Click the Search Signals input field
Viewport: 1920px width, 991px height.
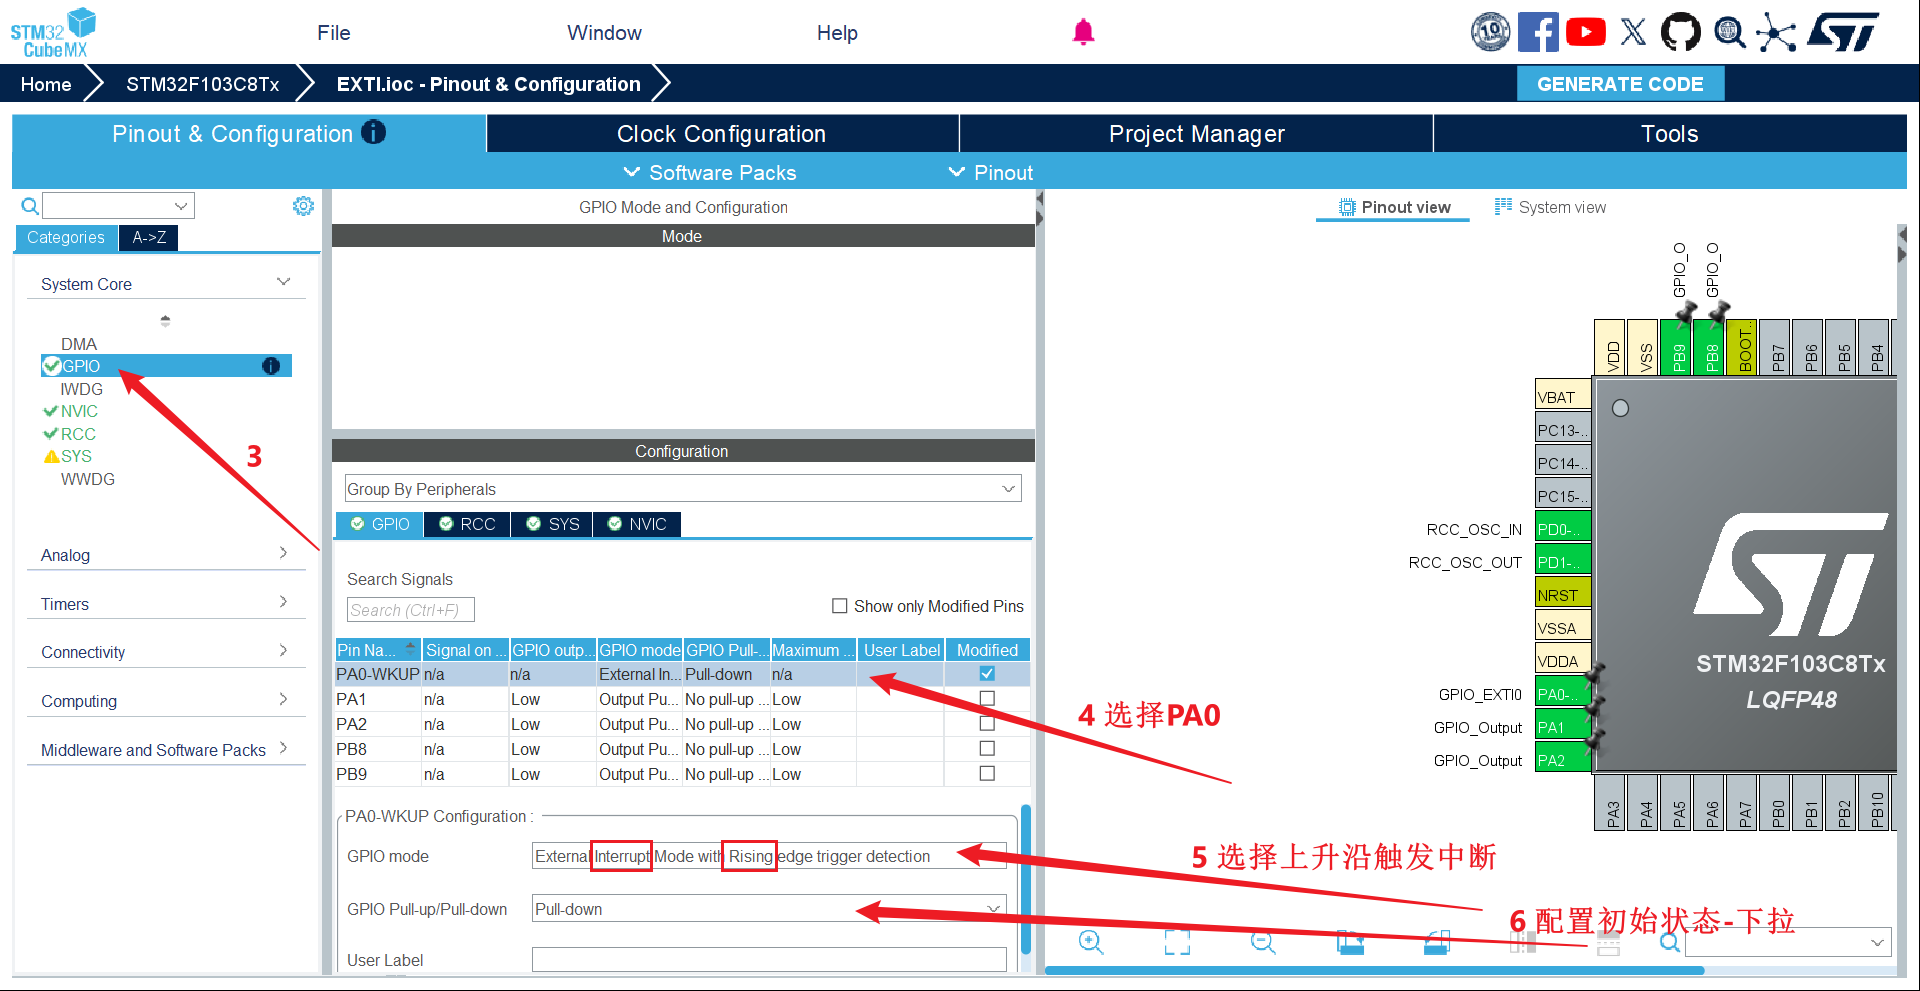(x=411, y=610)
